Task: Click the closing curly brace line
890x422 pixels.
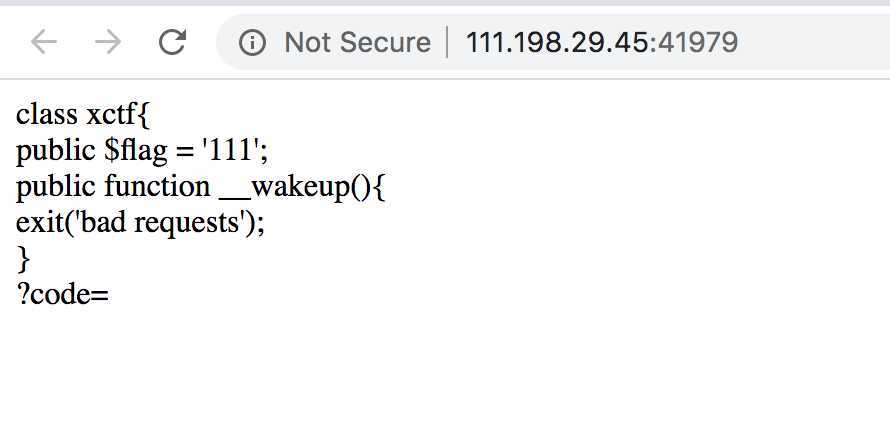Action: [x=23, y=260]
